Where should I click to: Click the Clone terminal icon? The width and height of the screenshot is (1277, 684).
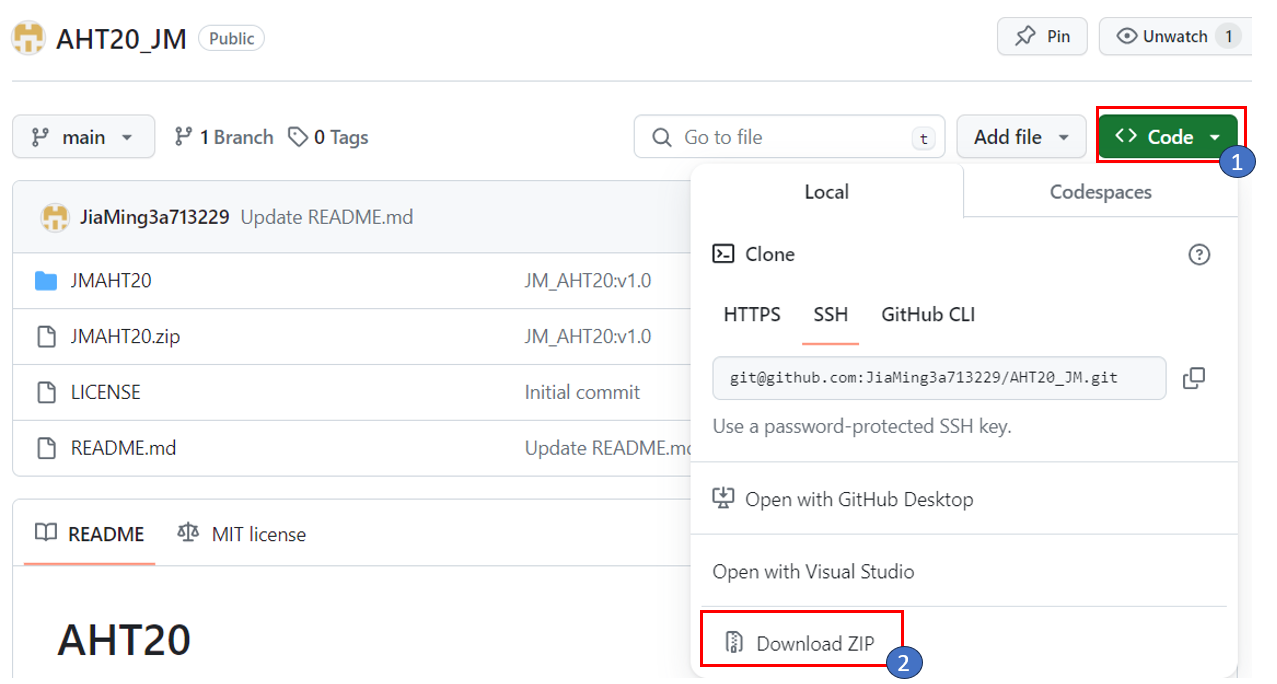723,254
